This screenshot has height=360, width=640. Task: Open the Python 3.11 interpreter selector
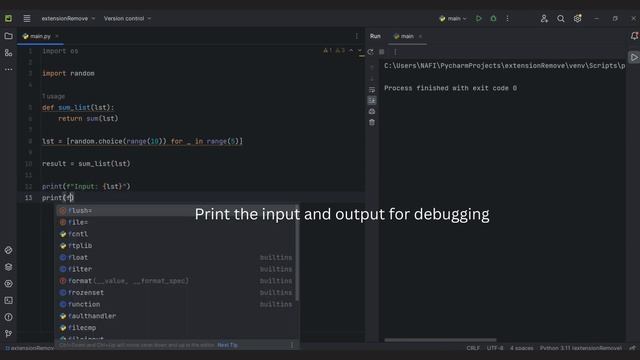tap(581, 348)
